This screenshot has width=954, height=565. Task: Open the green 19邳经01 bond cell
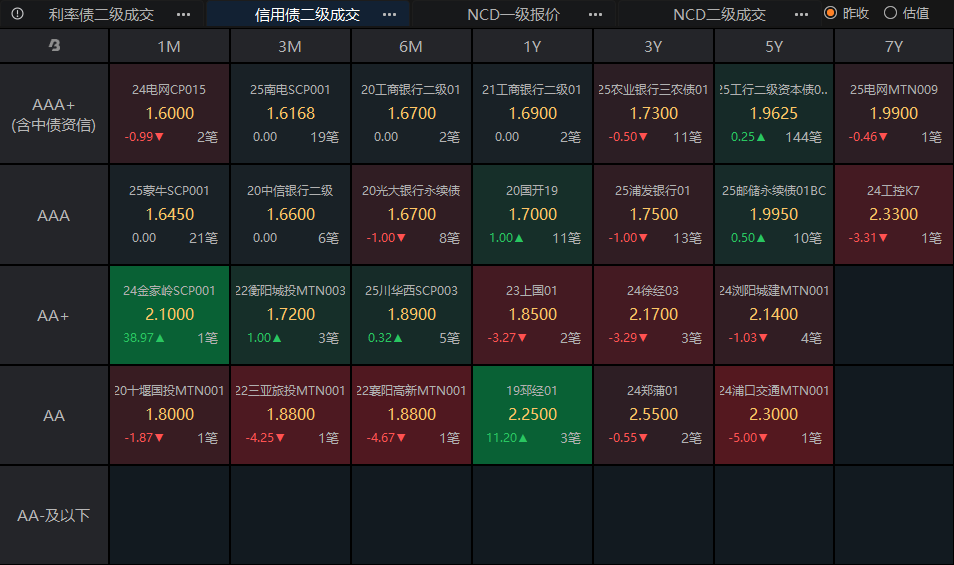[x=532, y=415]
